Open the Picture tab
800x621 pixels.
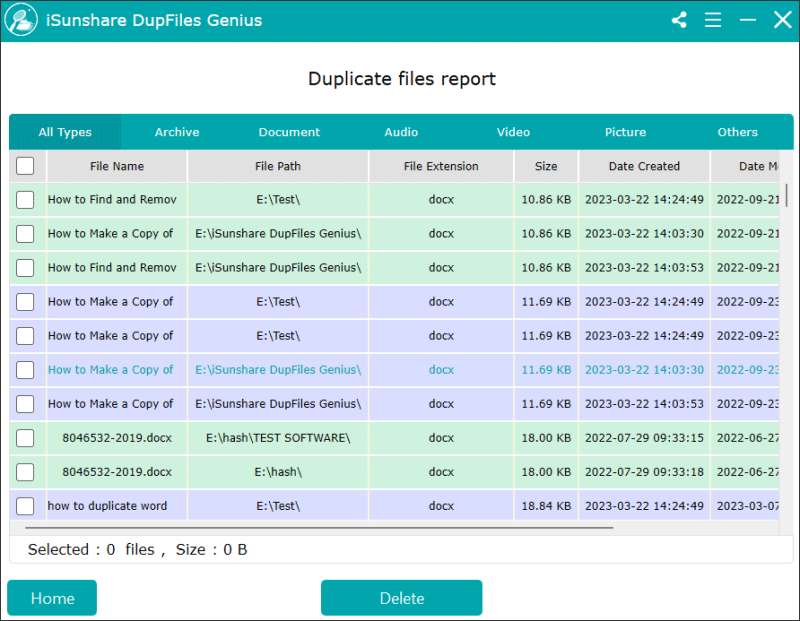tap(625, 131)
